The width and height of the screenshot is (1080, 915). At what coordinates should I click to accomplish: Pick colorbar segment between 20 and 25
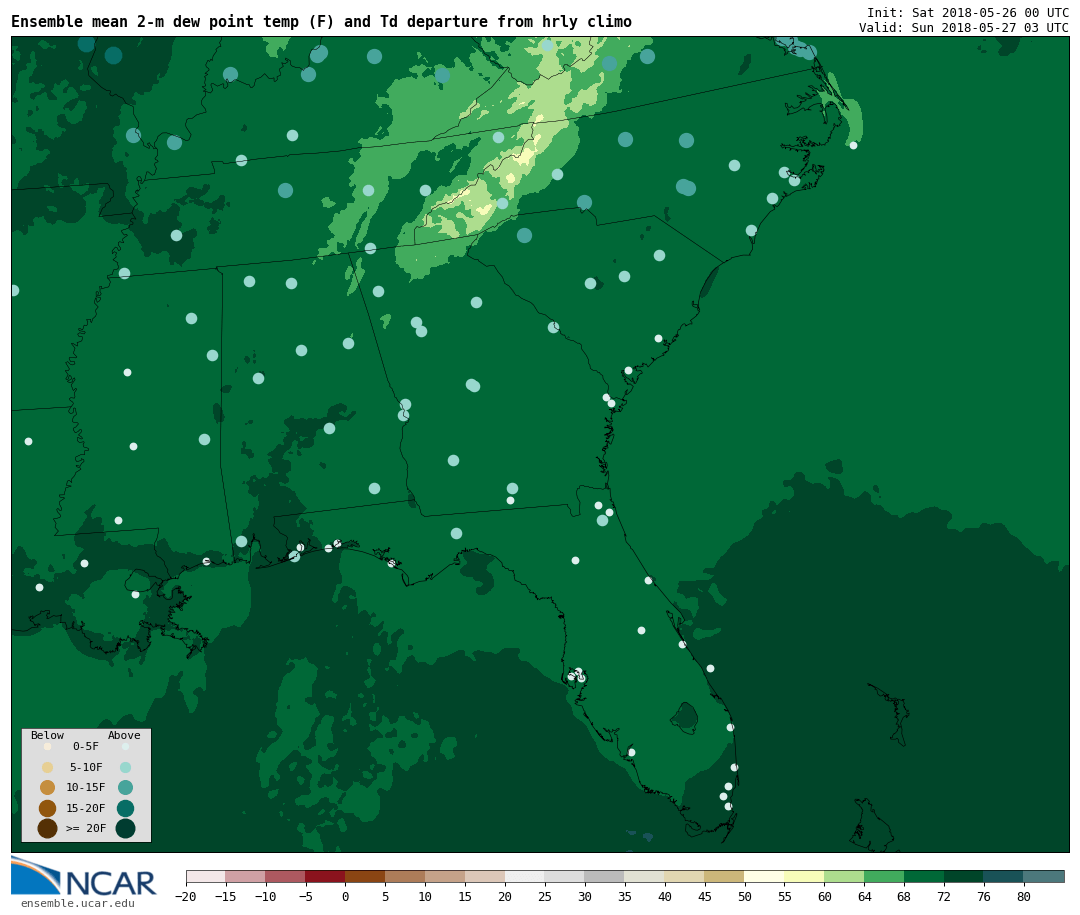526,876
